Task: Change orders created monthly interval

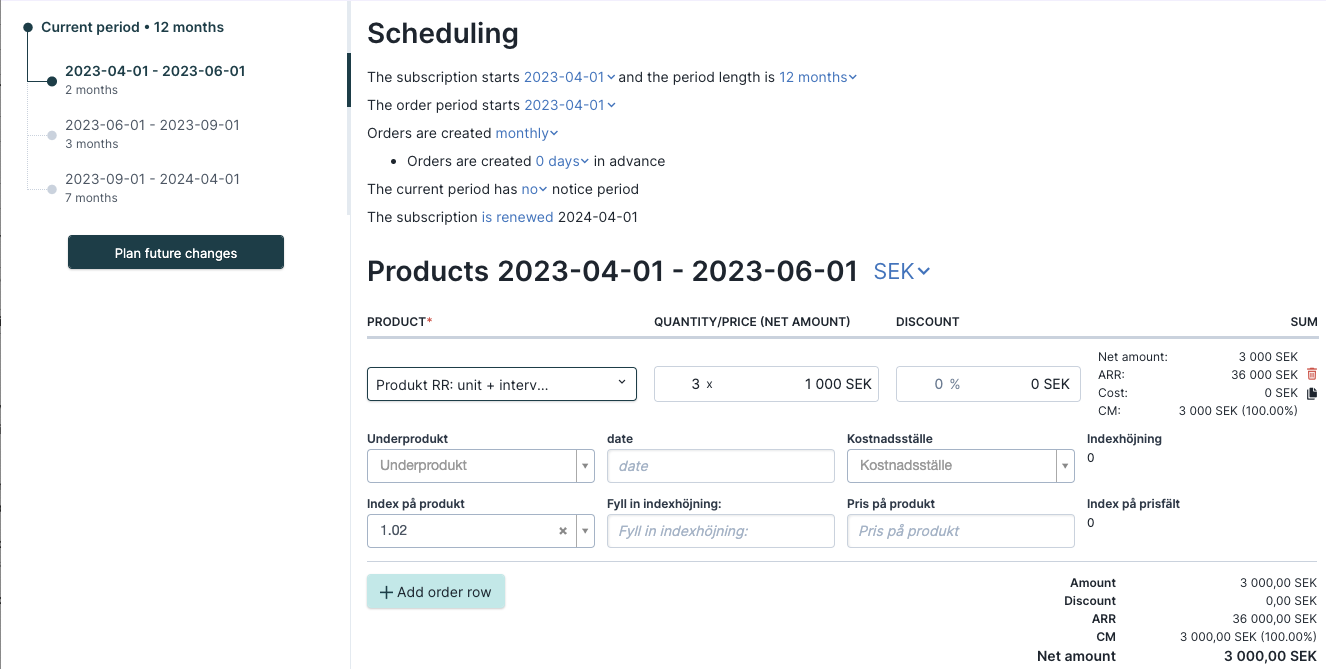Action: pyautogui.click(x=527, y=133)
